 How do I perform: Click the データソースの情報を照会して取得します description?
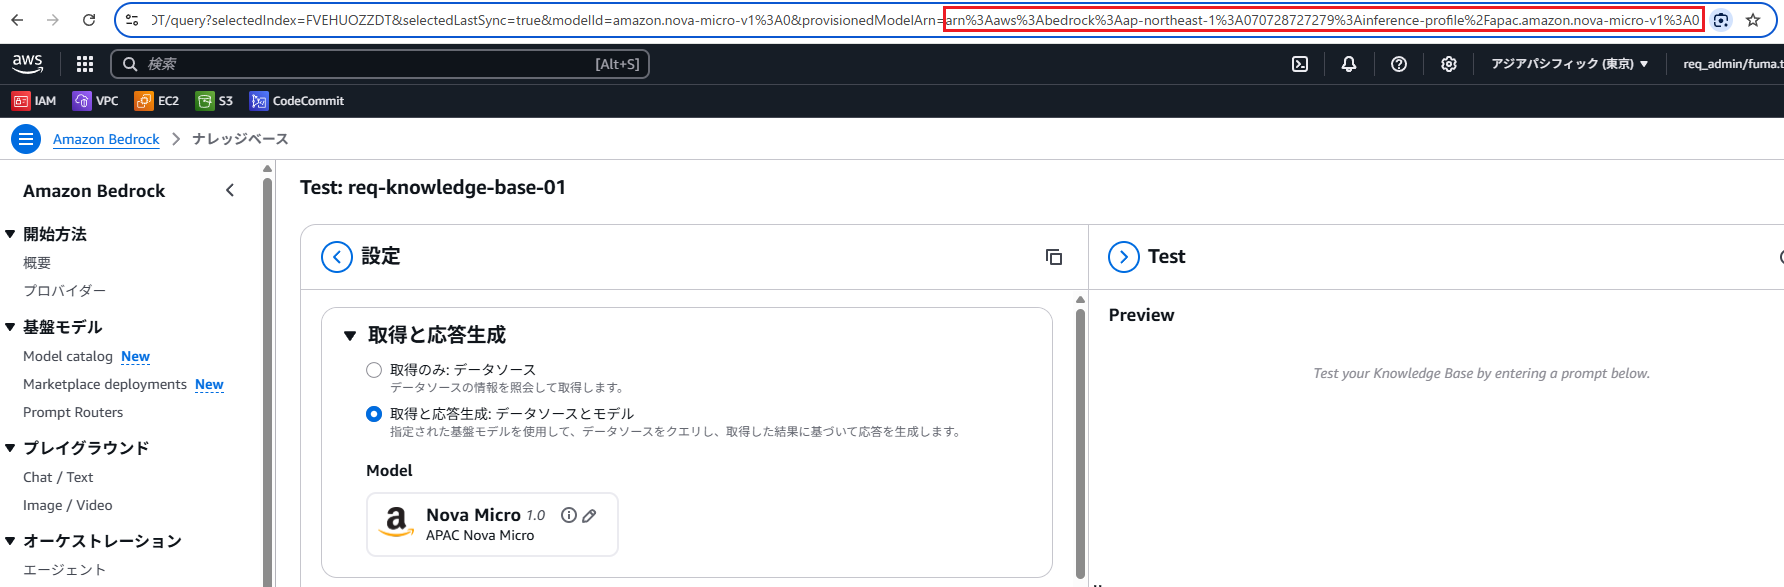pos(507,388)
